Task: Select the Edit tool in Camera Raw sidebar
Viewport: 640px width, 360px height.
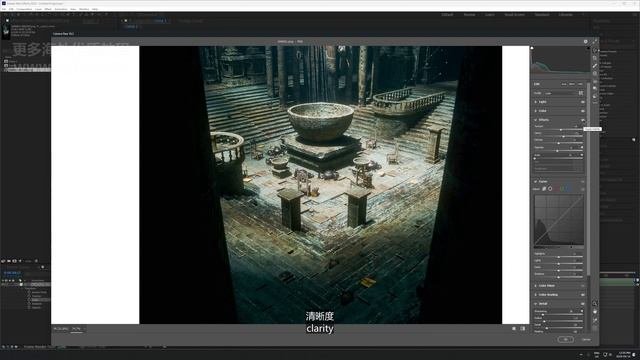Action: [x=595, y=51]
